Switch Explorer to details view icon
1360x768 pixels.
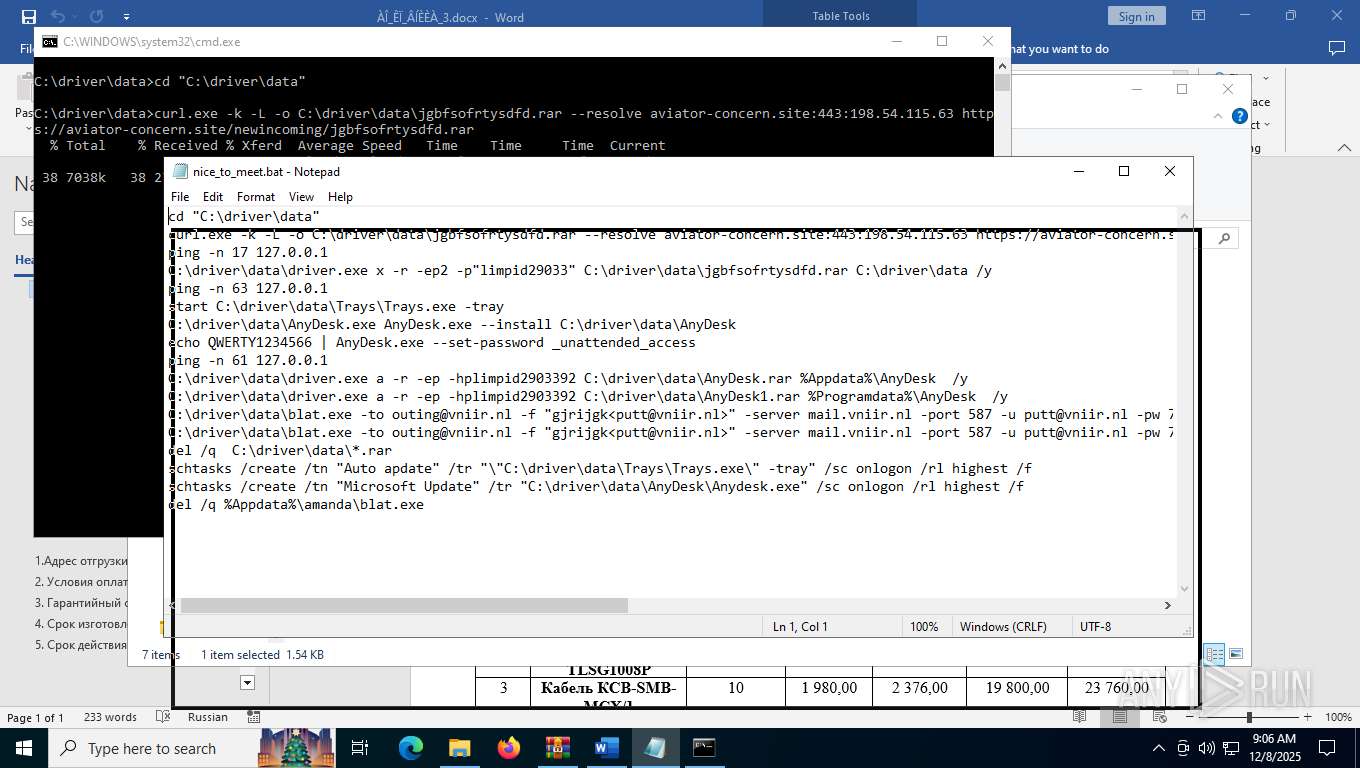tap(1214, 655)
